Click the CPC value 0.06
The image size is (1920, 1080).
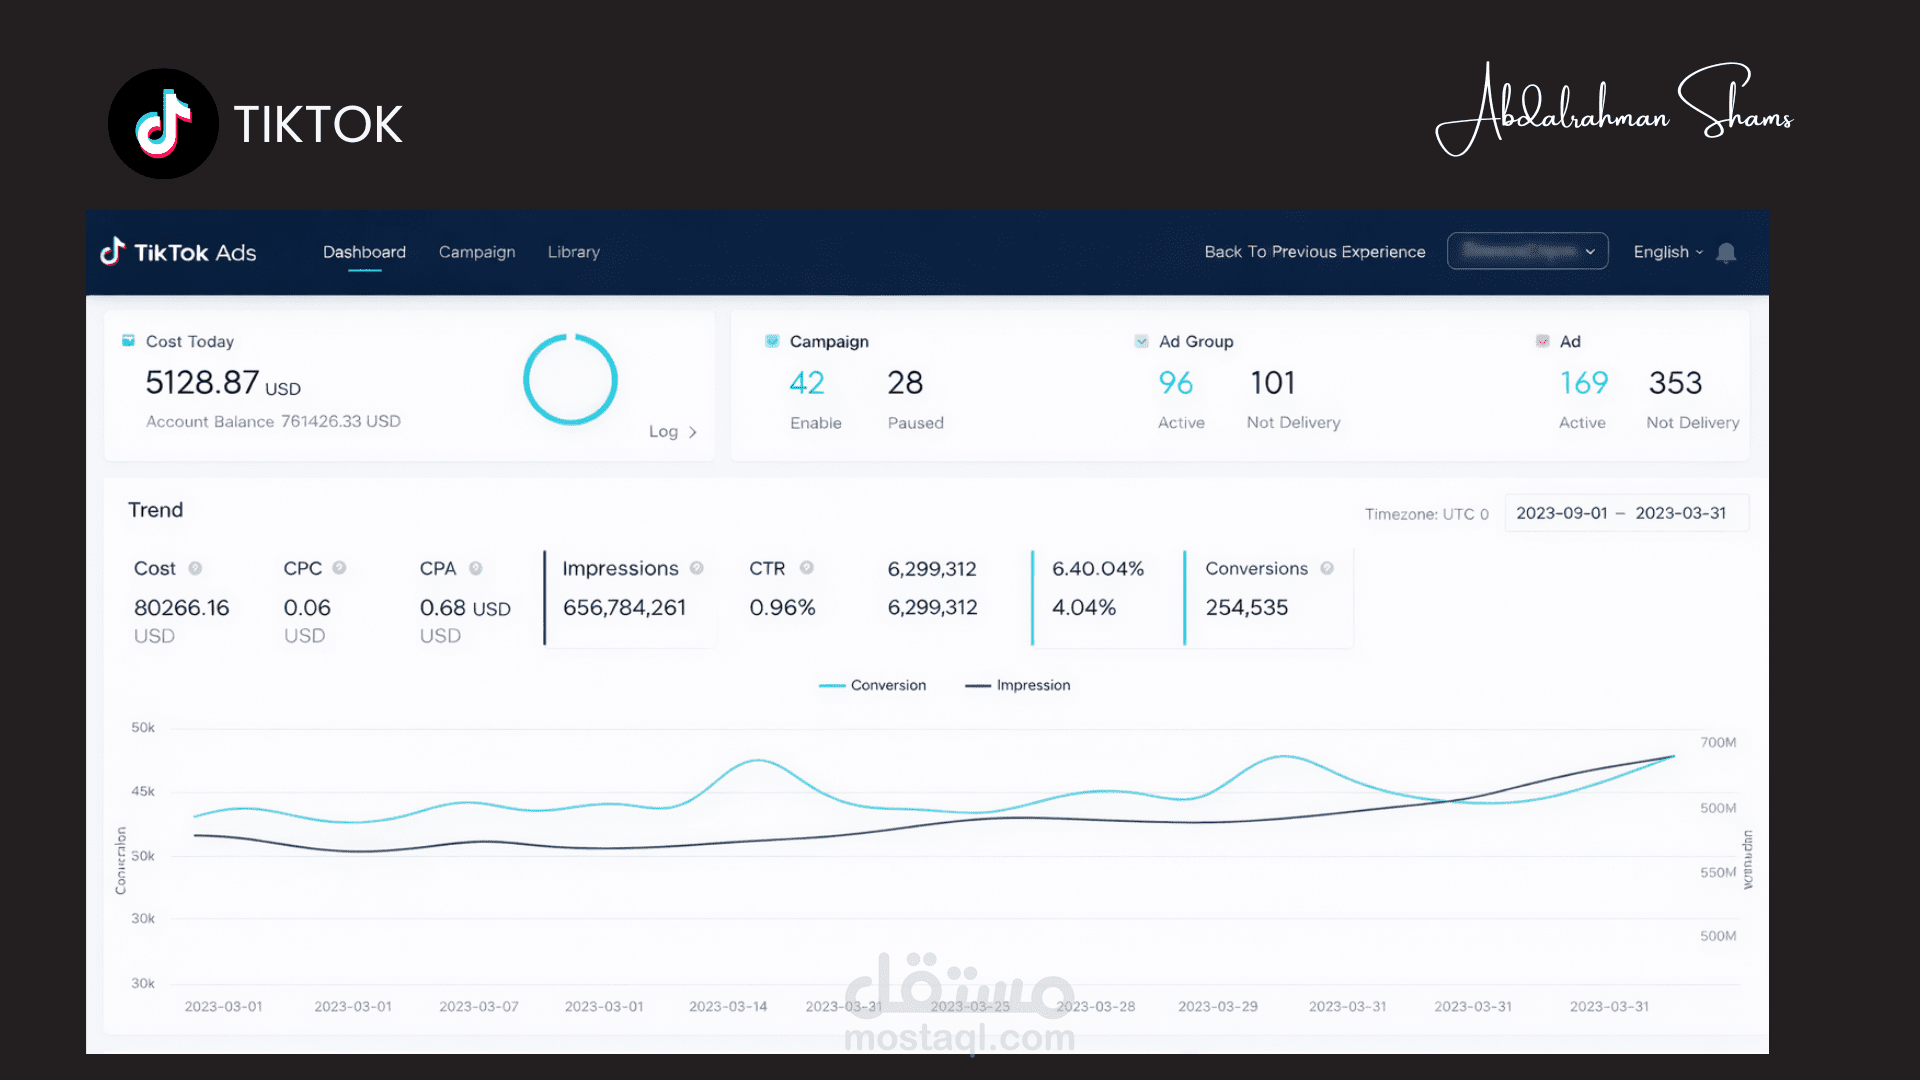pos(307,608)
